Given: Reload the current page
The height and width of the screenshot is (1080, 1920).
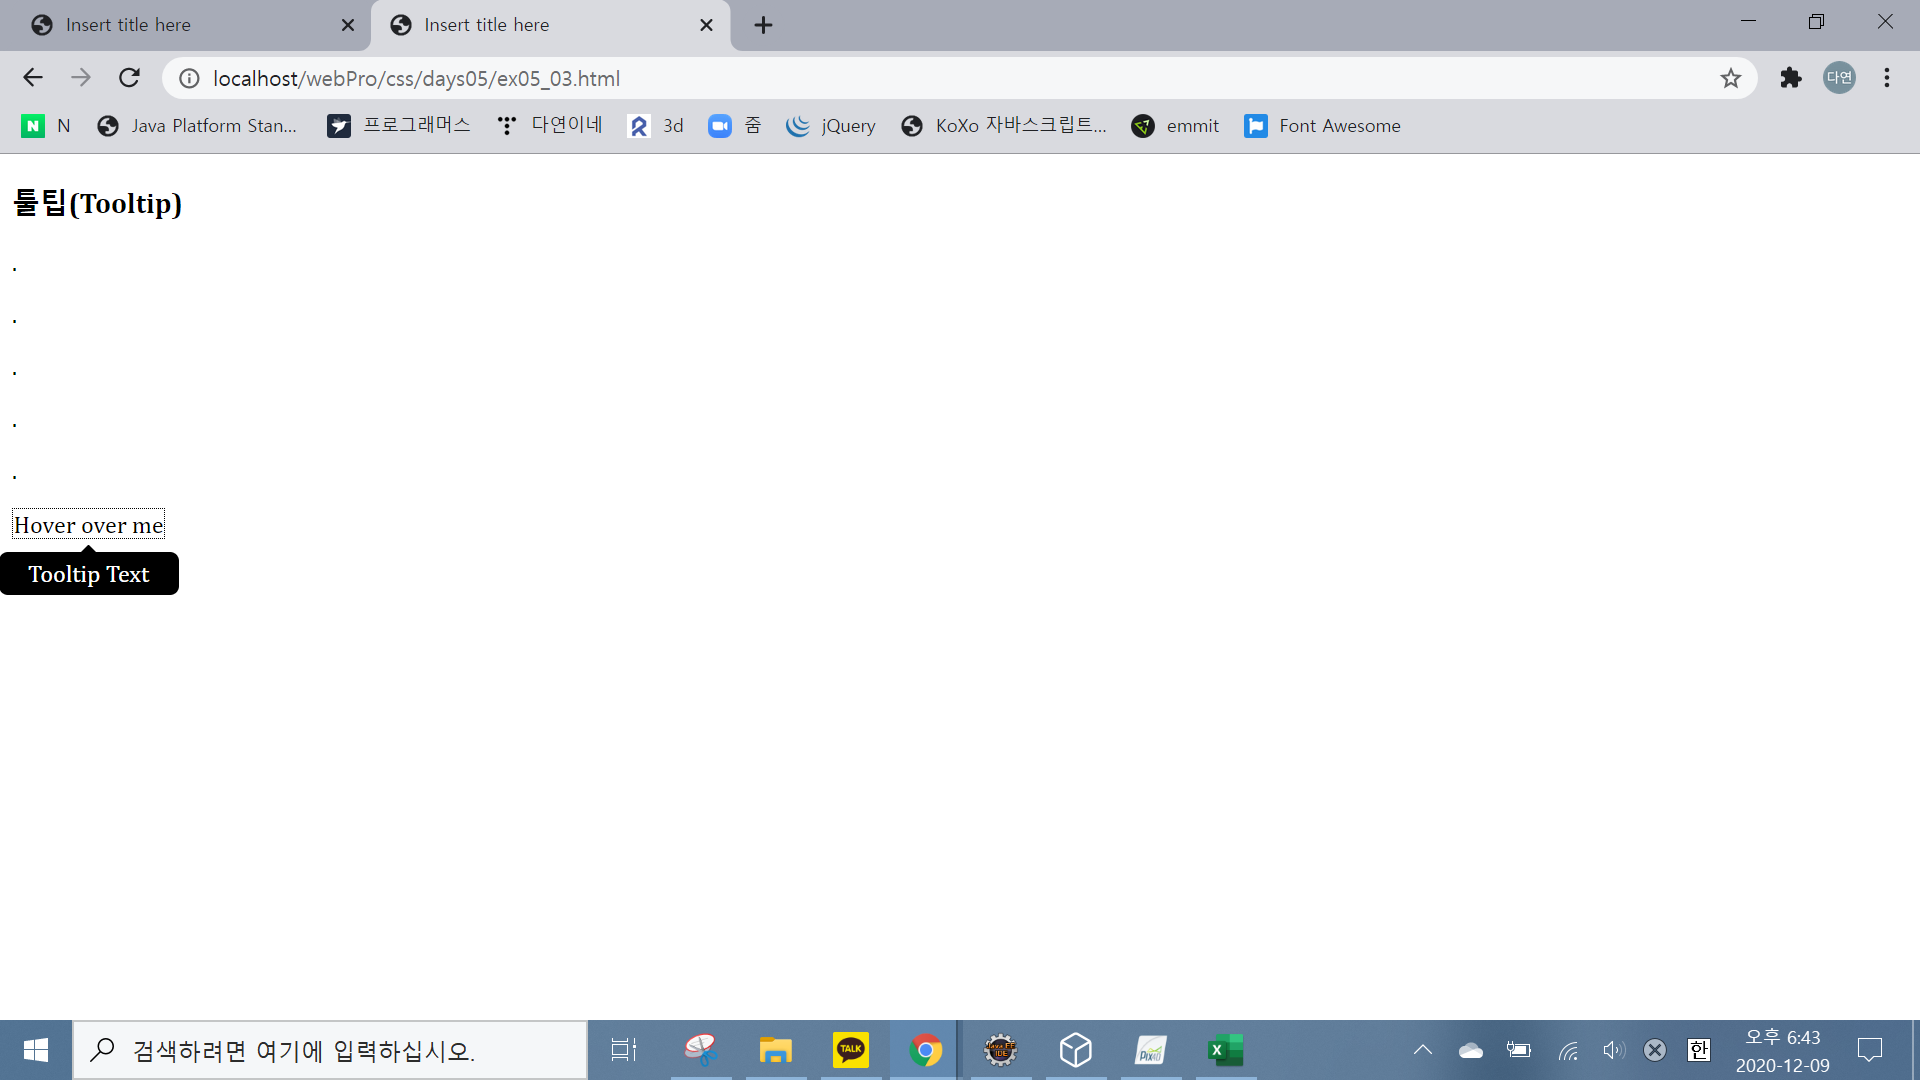Looking at the screenshot, I should (x=129, y=78).
